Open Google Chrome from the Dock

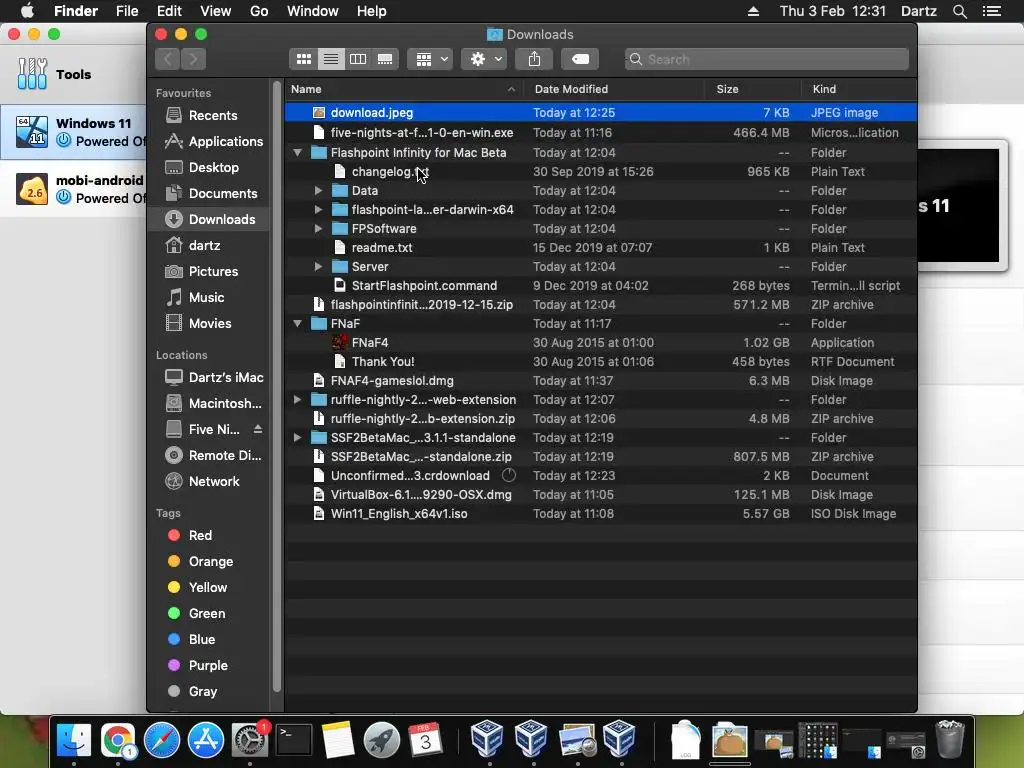point(118,741)
